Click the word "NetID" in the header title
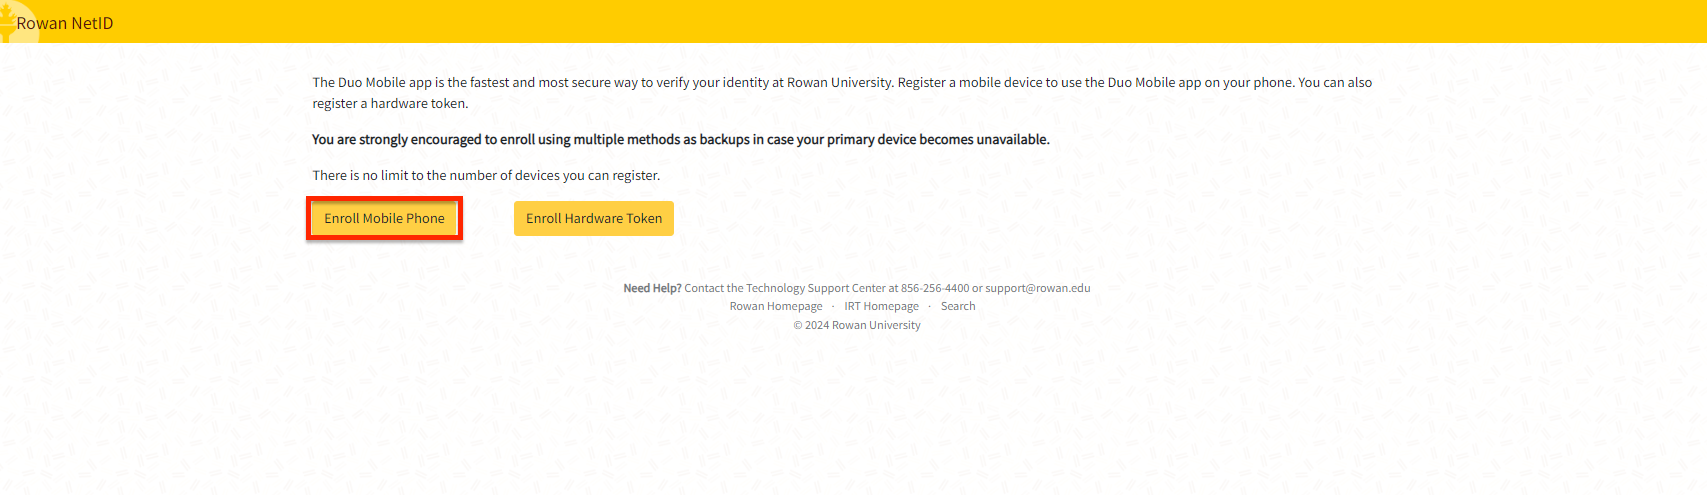The width and height of the screenshot is (1707, 495). pos(92,23)
